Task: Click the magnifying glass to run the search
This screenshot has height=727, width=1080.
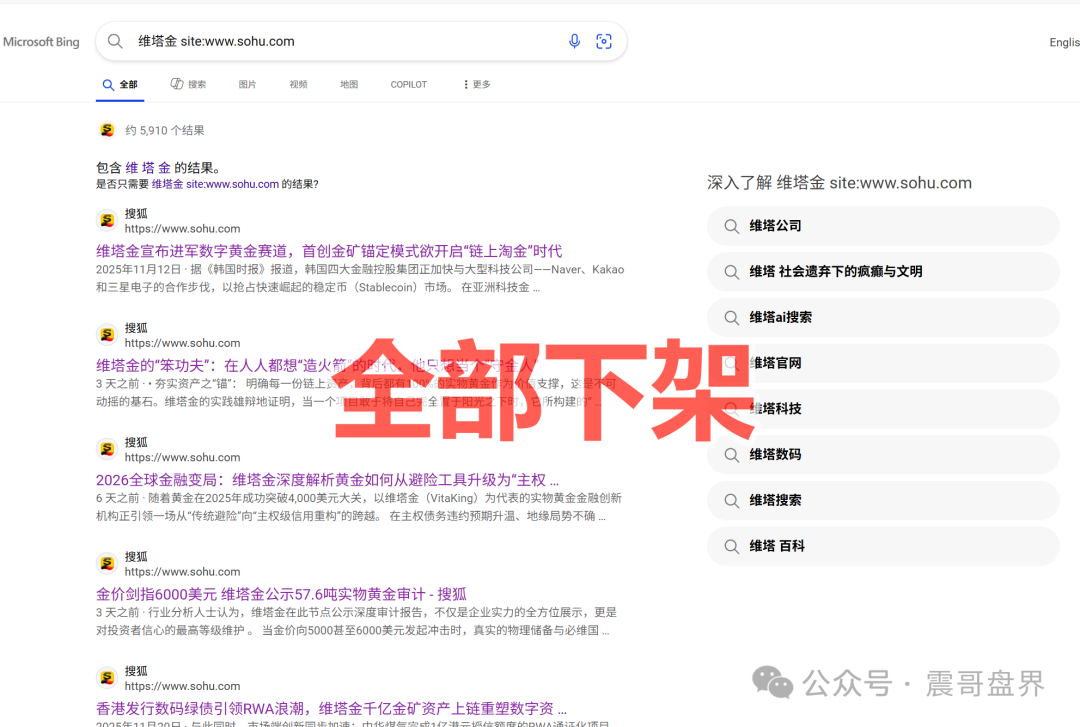Action: 115,41
